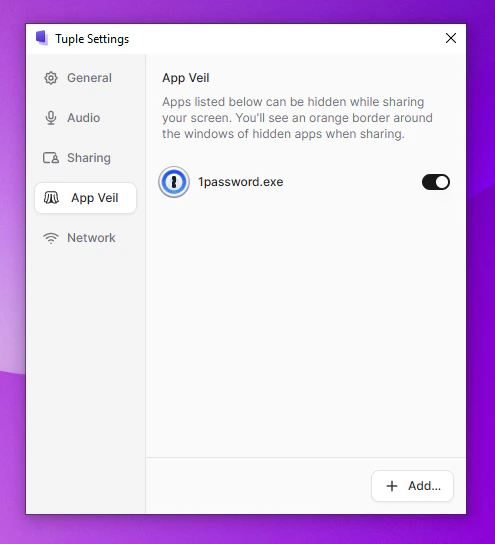495x544 pixels.
Task: Select the 1password.exe entry text
Action: [x=240, y=182]
